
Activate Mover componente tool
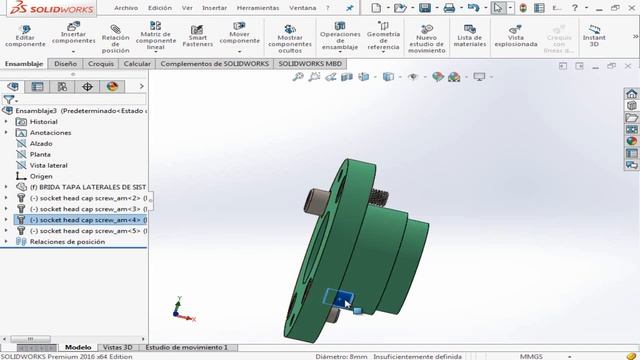click(x=239, y=33)
